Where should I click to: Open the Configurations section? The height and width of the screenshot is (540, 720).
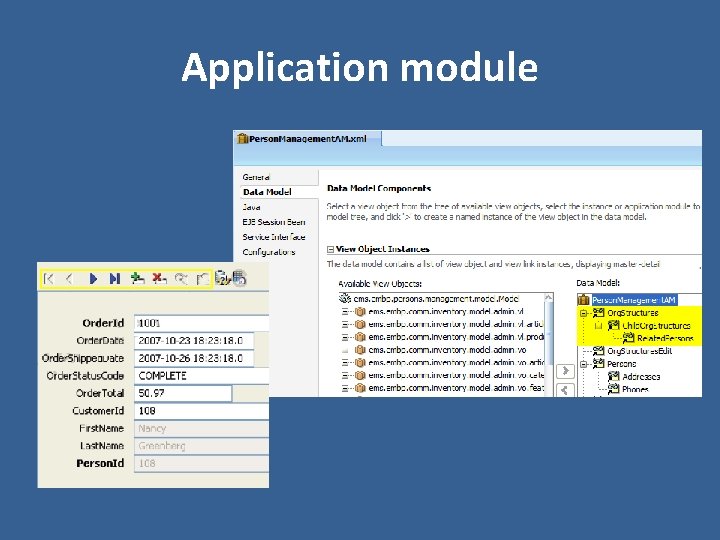click(x=269, y=252)
